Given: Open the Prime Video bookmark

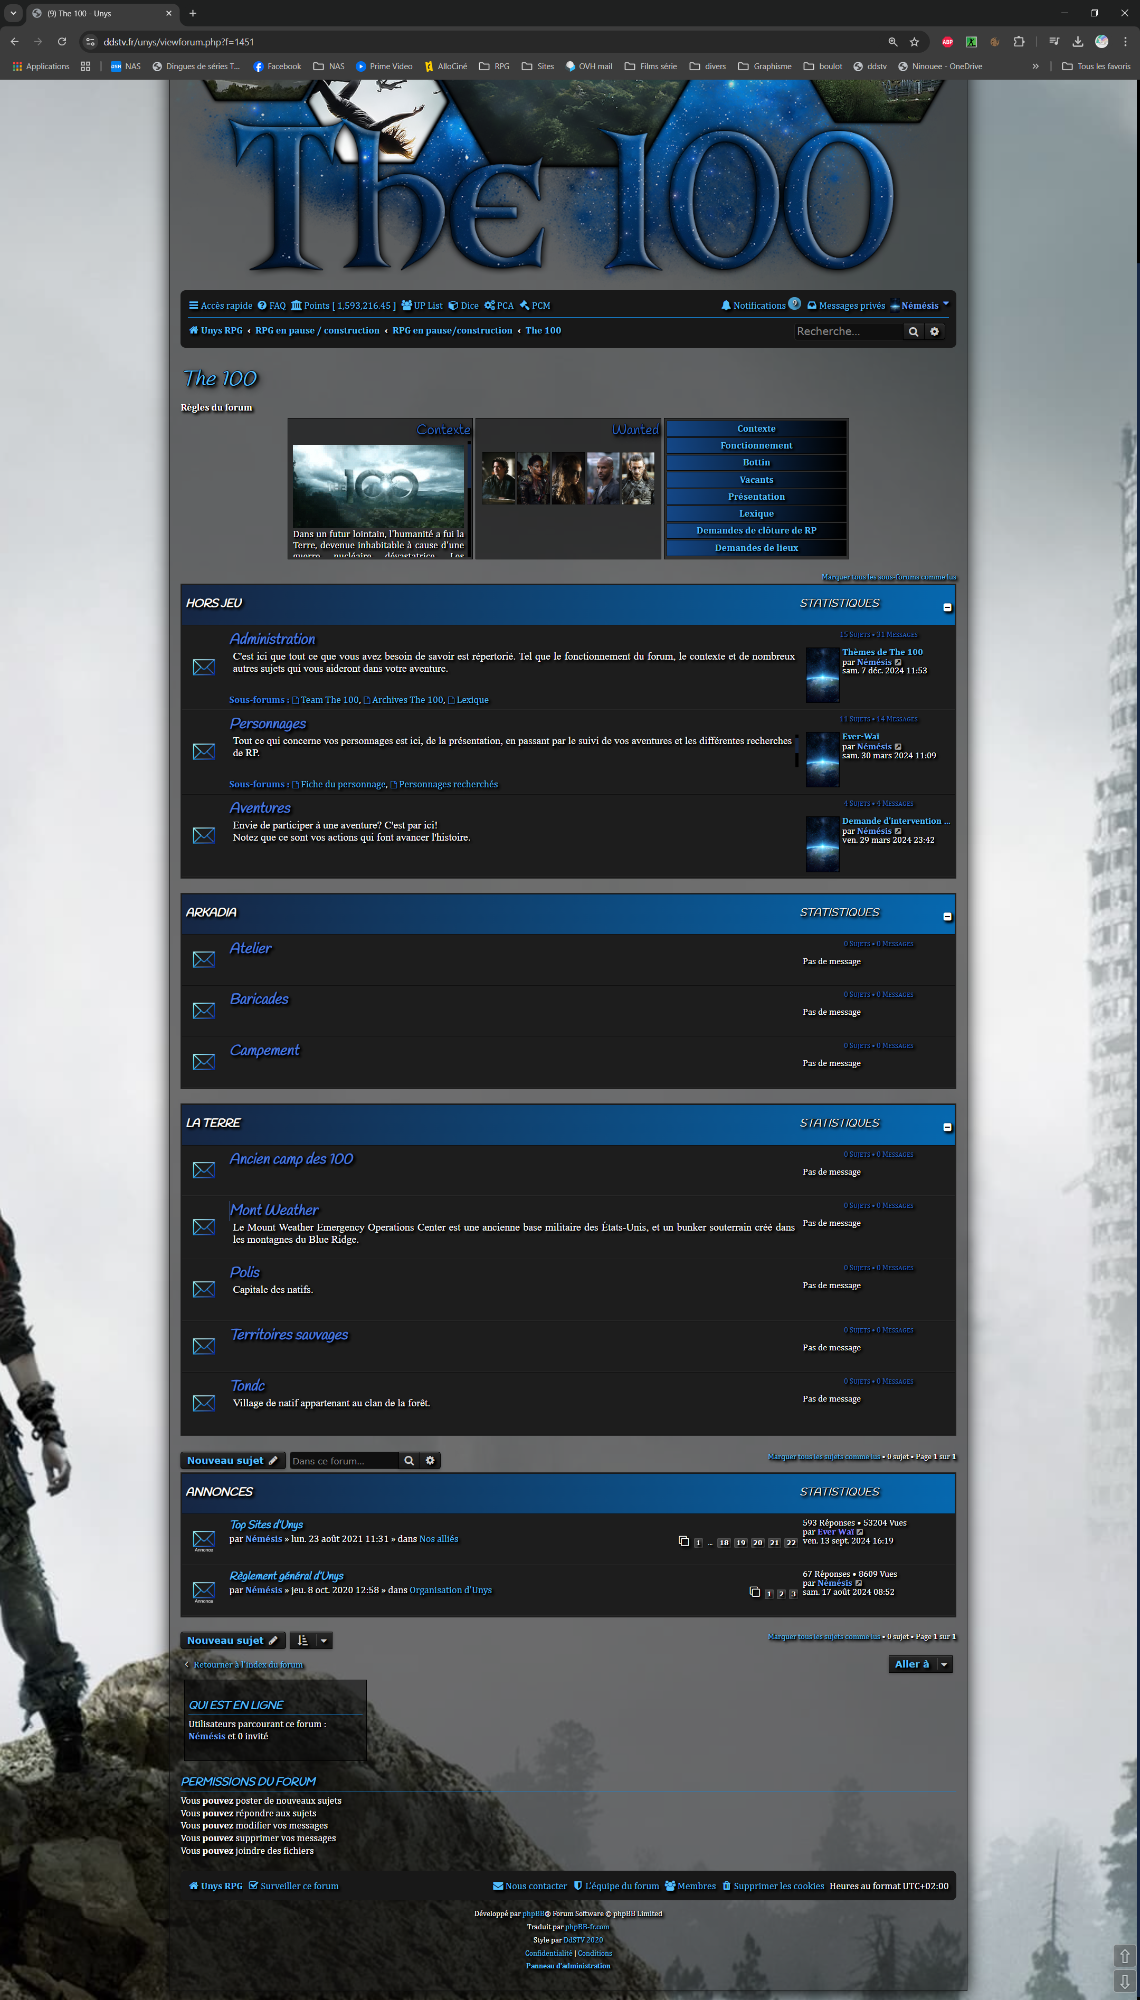Looking at the screenshot, I should pos(384,66).
